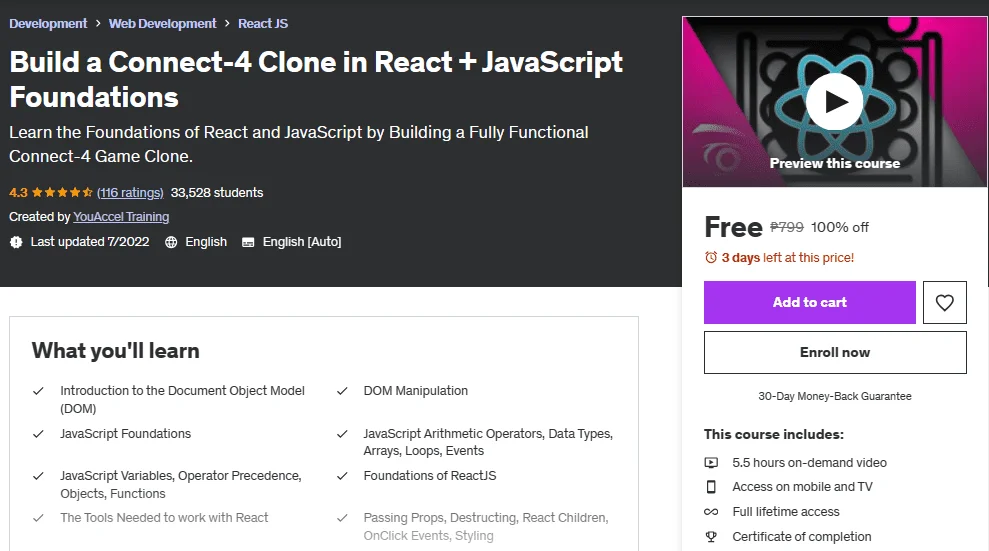Click the mobile device access icon
This screenshot has height=551, width=989.
coord(711,487)
